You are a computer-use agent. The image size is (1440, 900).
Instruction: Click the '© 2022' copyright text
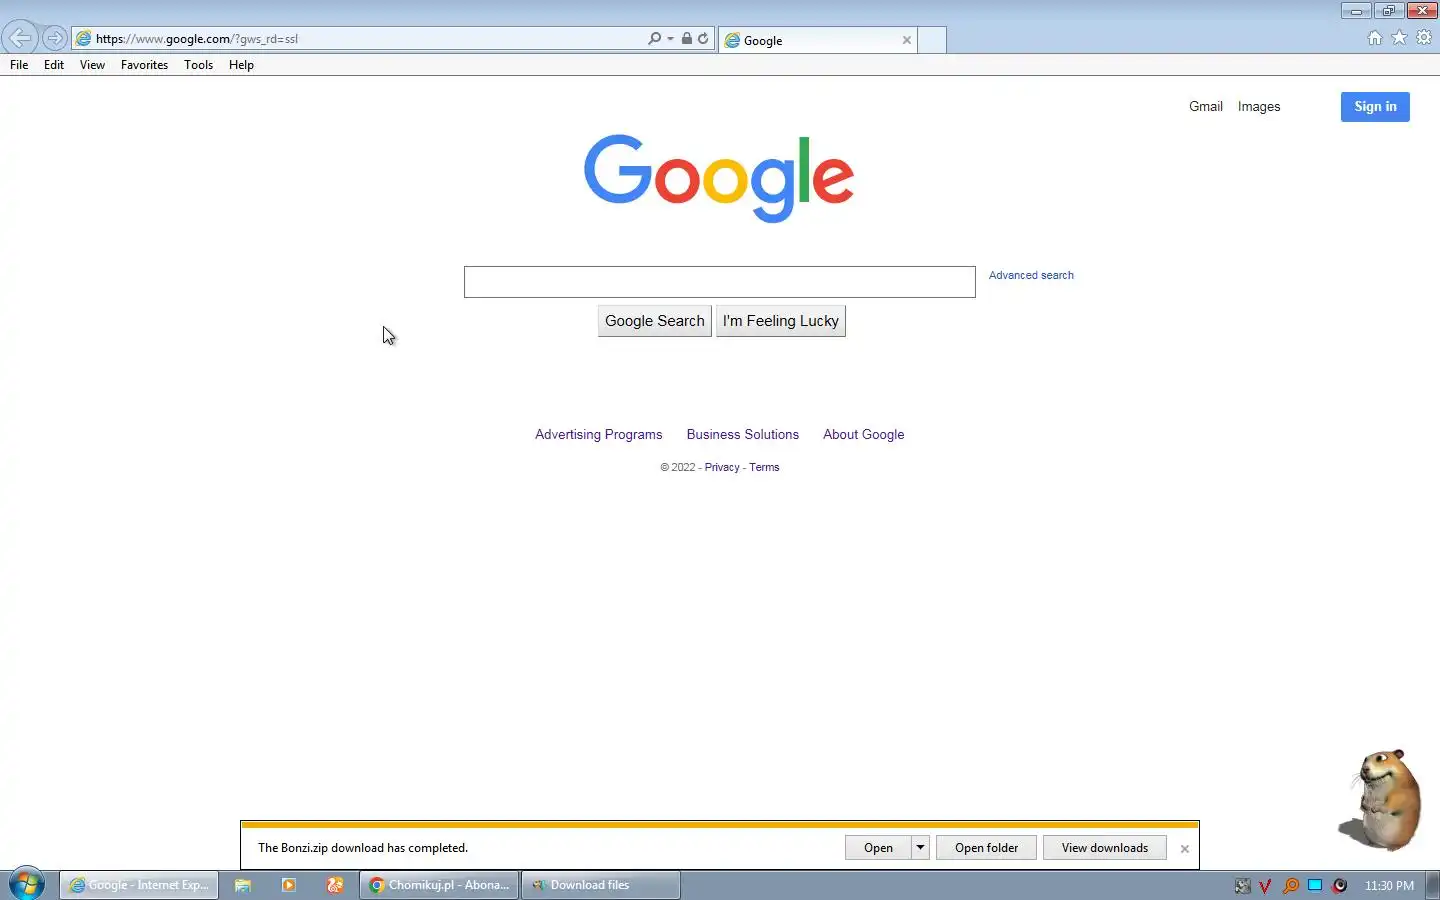678,467
